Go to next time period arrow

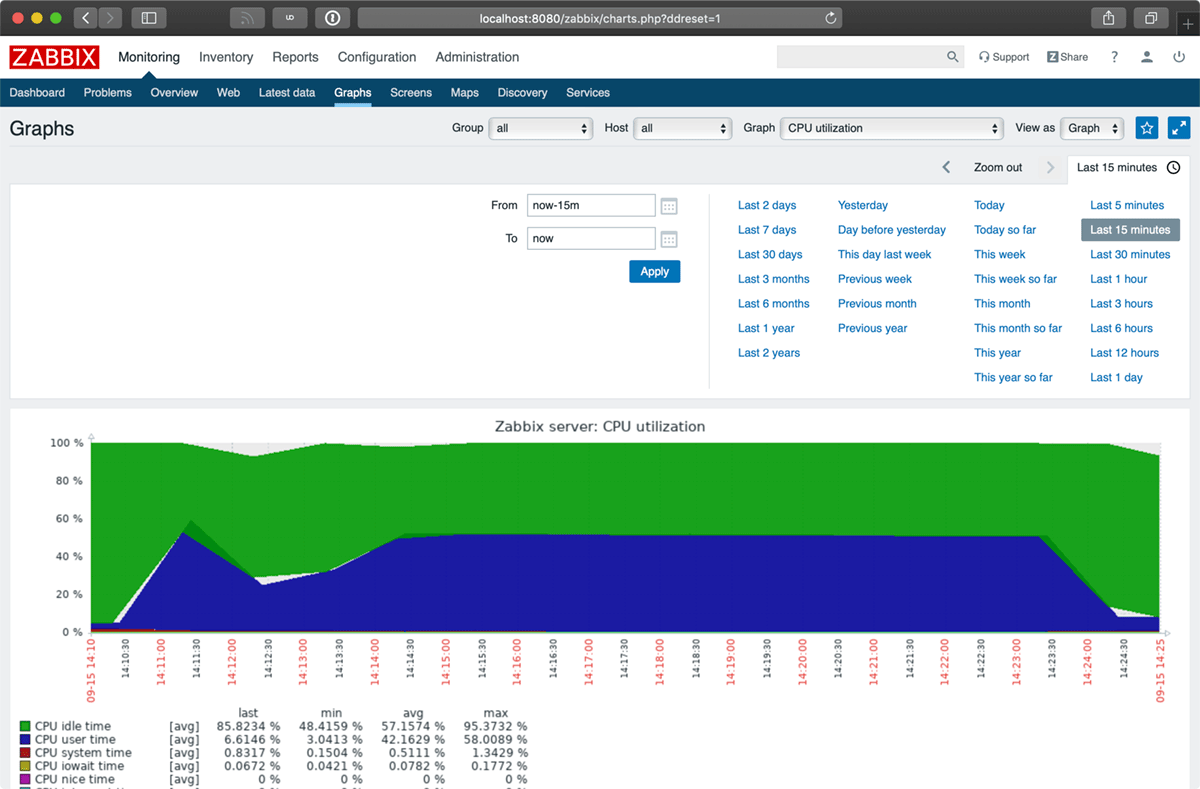point(1050,168)
